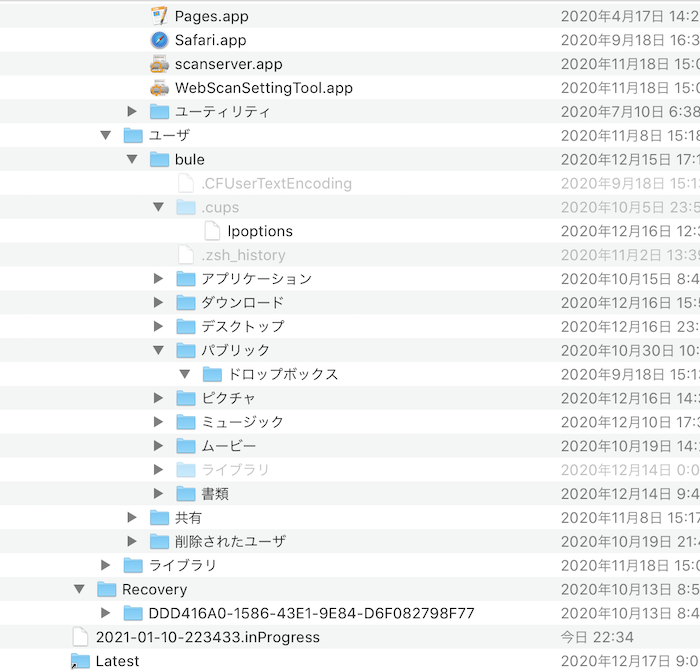Screen dimensions: 700x670
Task: Click the 2021-01-10-223433.inProgress file icon
Action: pos(80,637)
